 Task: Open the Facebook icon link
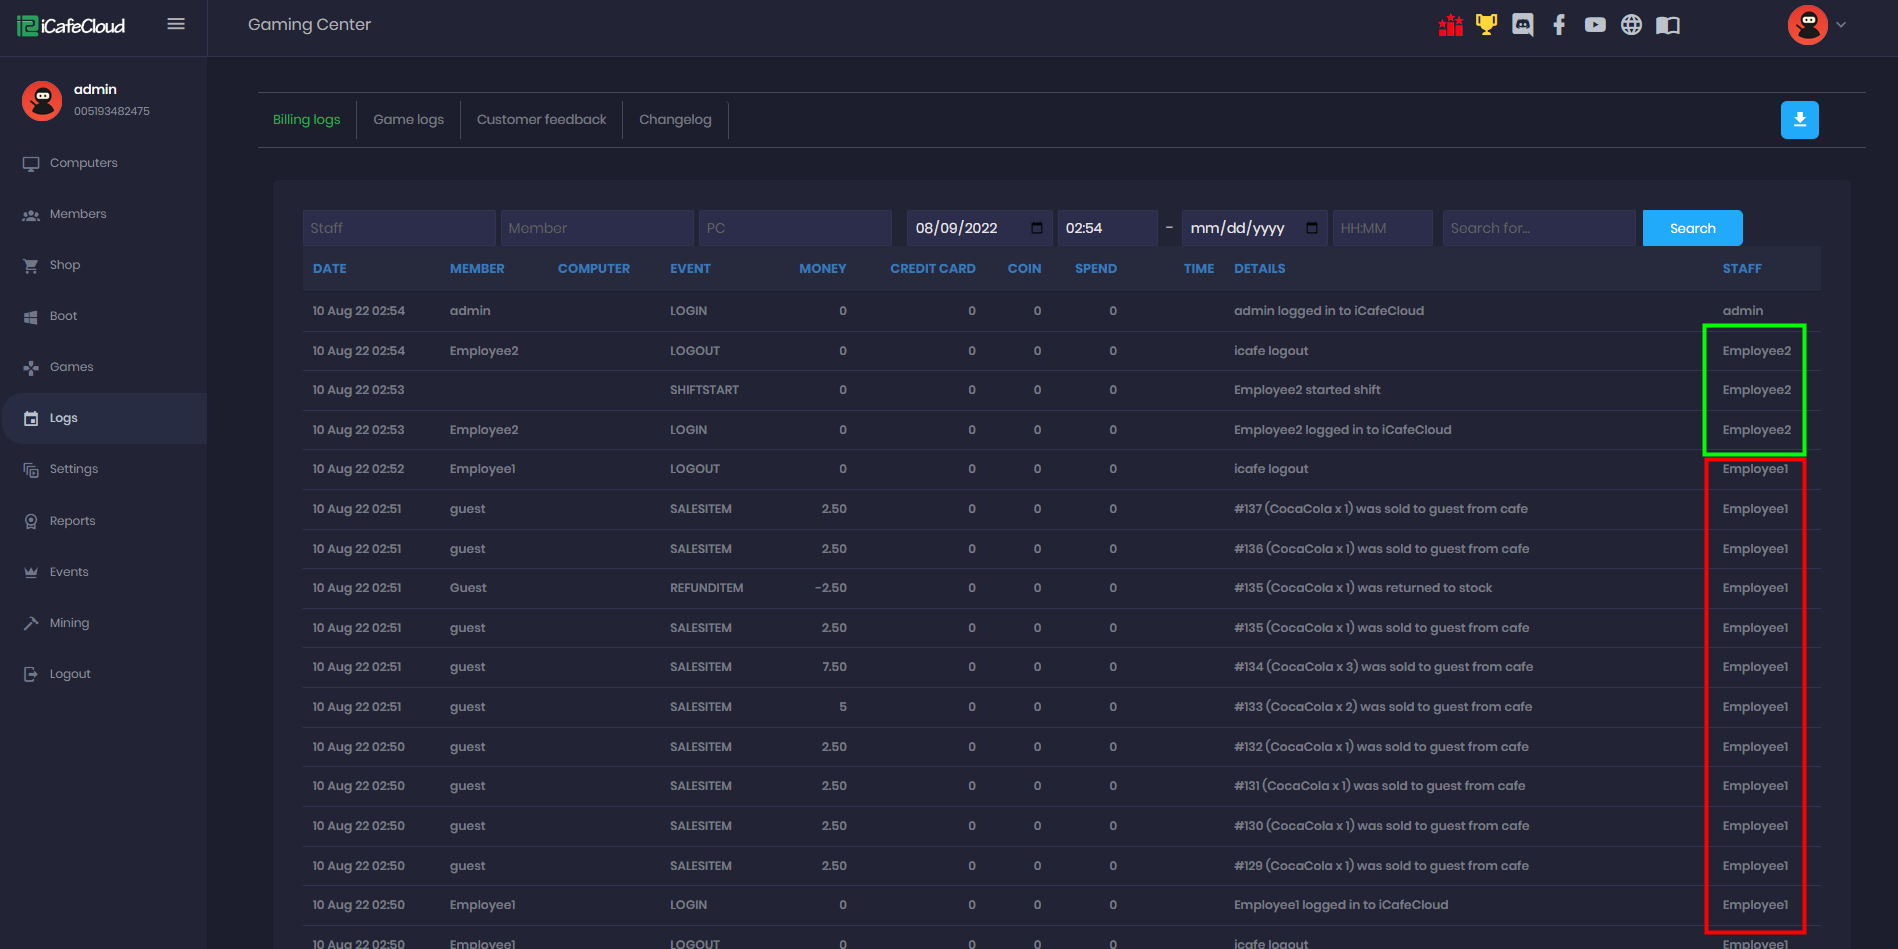1559,25
